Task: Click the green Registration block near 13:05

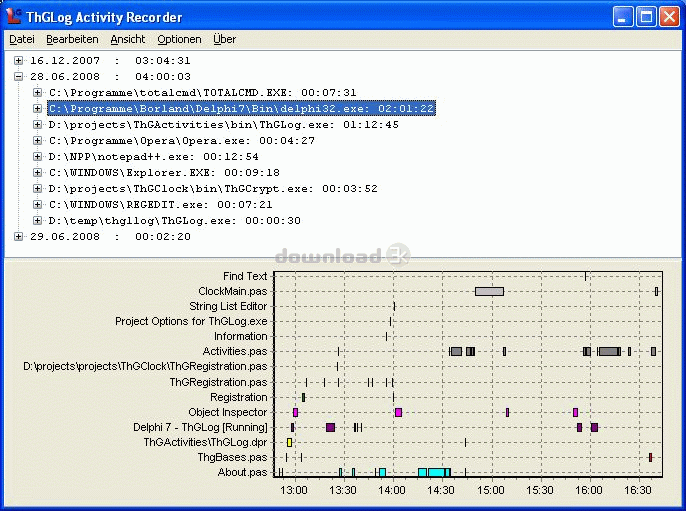Action: coord(303,397)
